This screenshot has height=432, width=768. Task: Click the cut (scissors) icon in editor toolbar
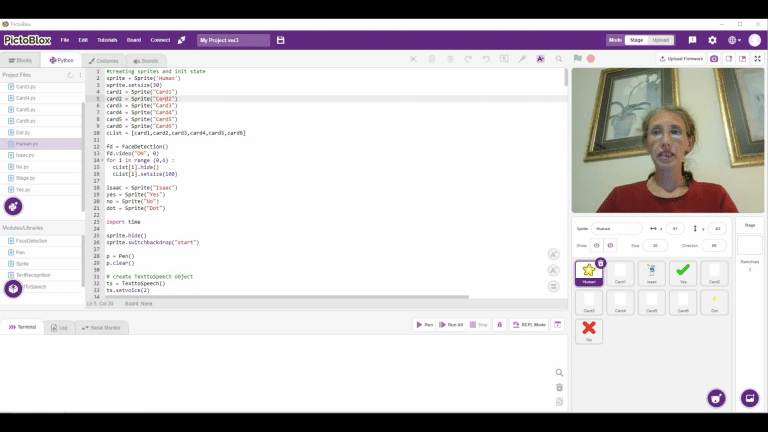click(413, 59)
